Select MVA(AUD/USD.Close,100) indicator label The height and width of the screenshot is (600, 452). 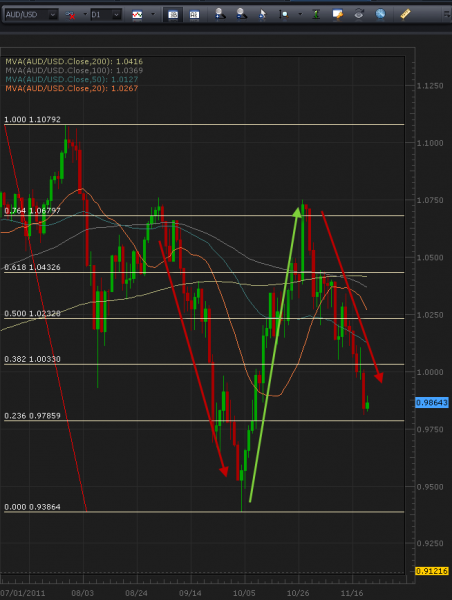74,70
